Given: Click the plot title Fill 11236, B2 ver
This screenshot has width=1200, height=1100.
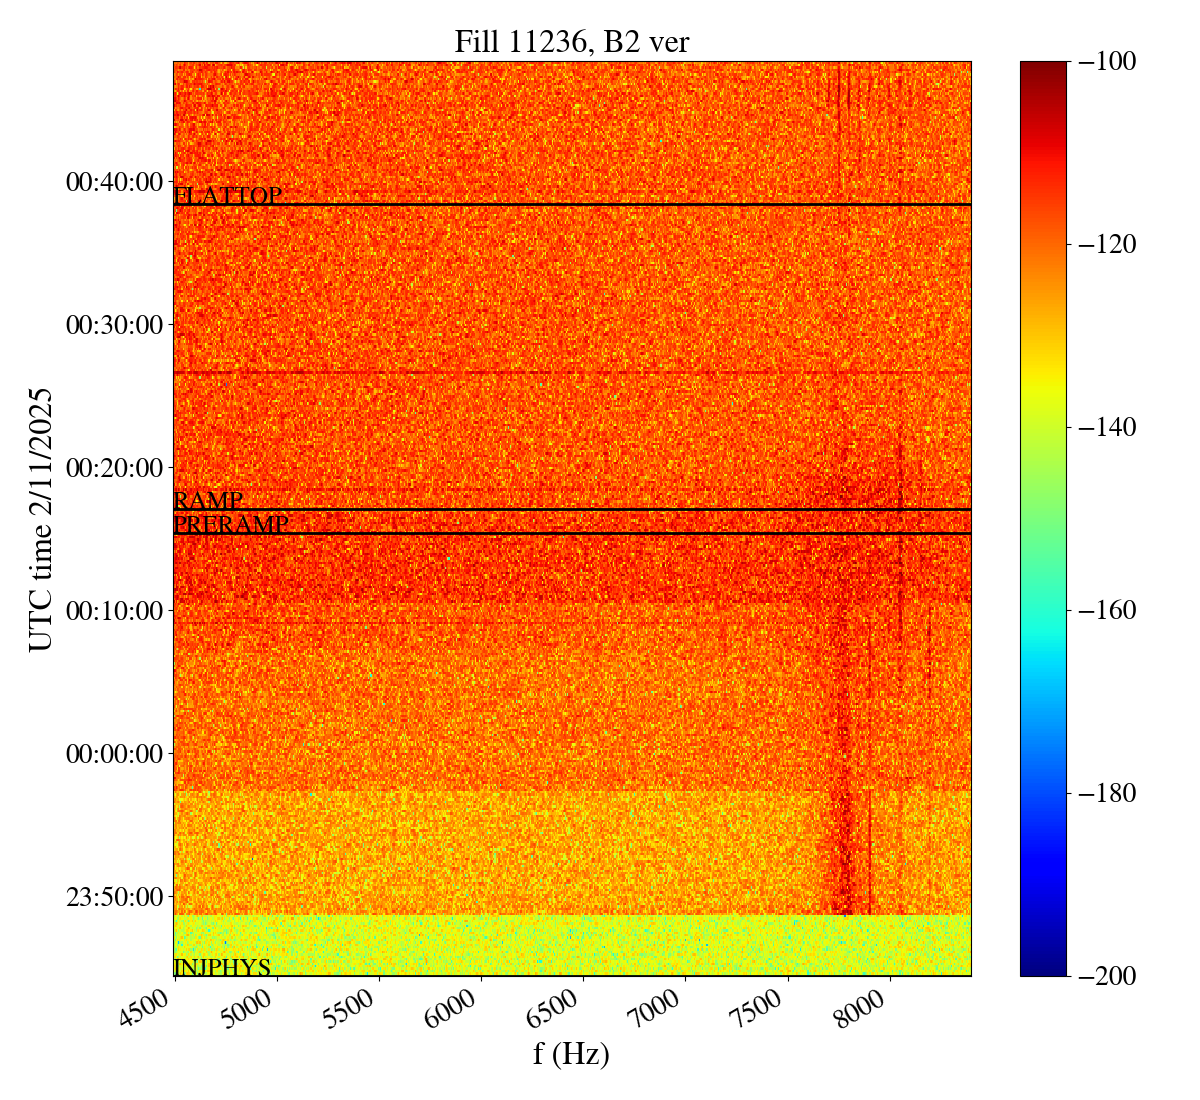Looking at the screenshot, I should [571, 41].
